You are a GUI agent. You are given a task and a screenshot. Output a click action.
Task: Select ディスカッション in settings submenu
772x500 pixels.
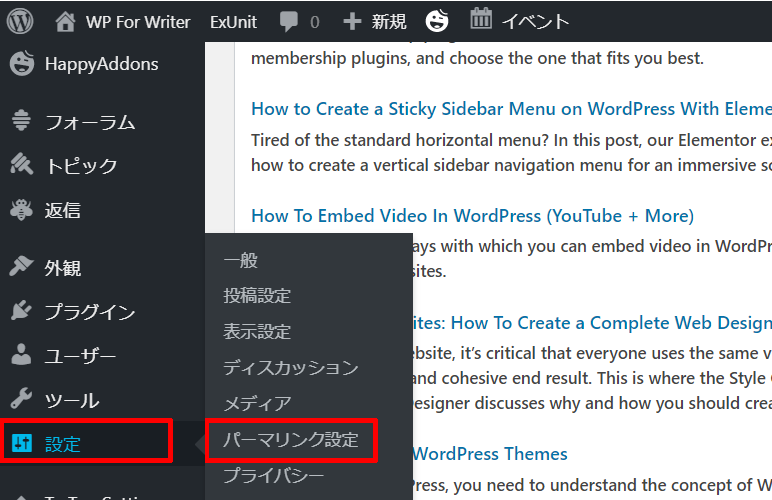[290, 367]
